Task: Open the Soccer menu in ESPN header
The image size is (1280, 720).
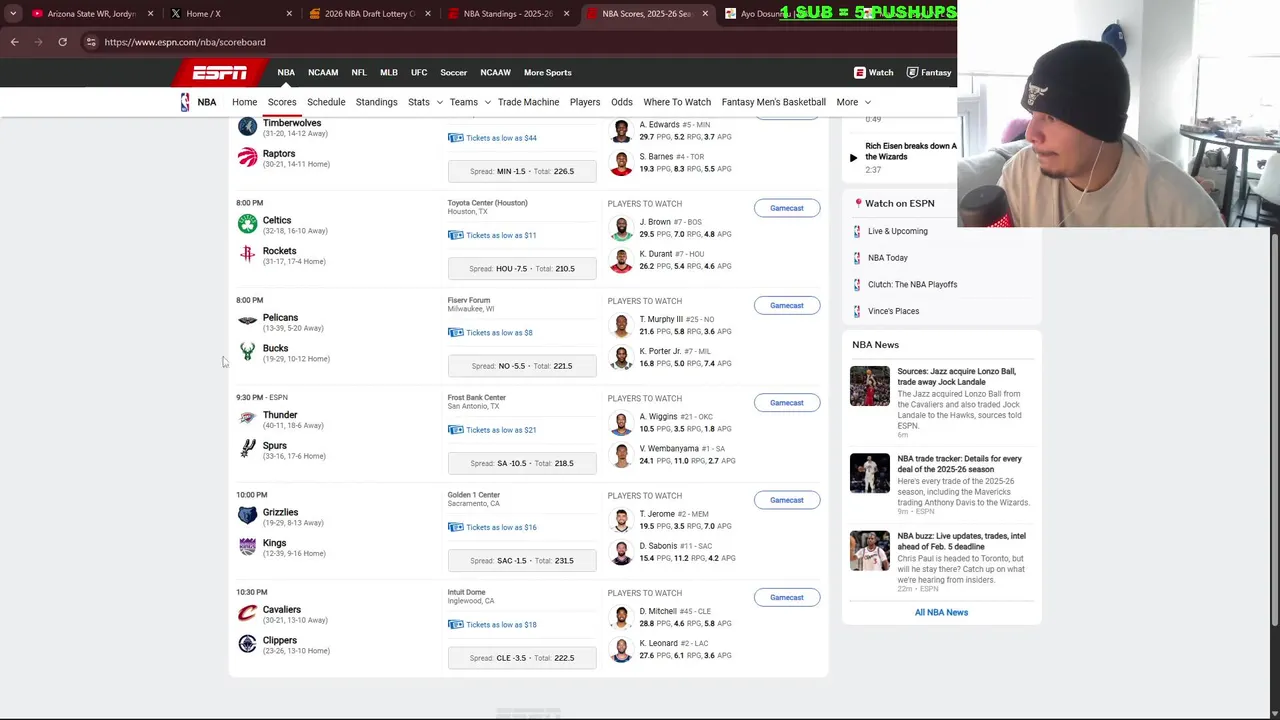Action: pos(453,72)
